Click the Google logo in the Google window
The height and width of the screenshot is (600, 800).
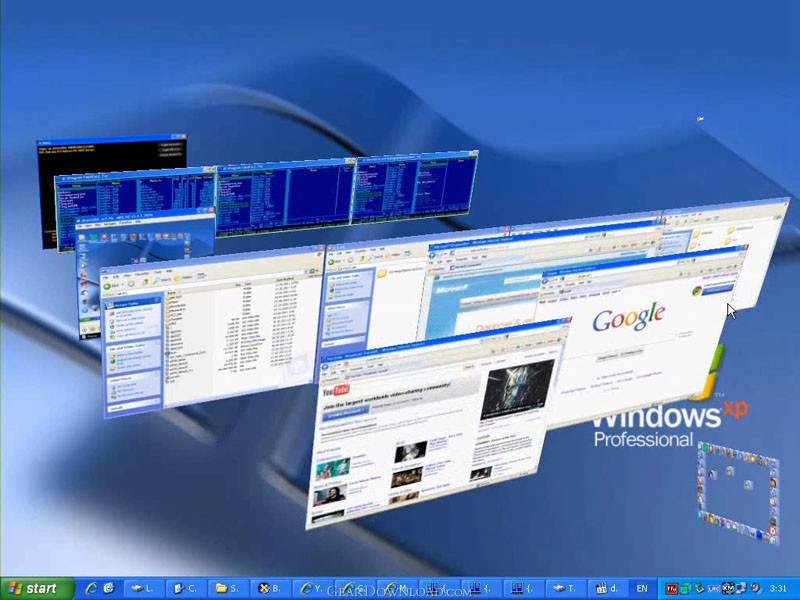pos(629,316)
